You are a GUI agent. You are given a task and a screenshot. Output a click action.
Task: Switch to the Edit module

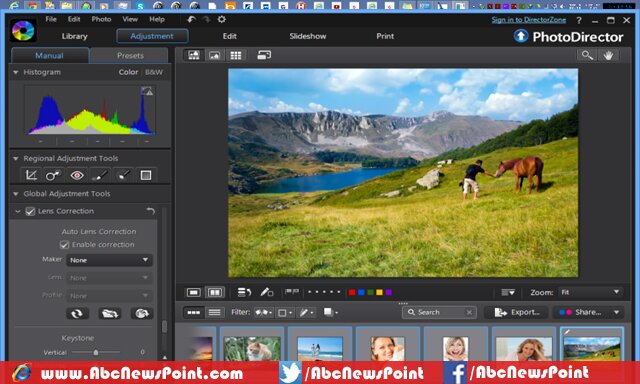pyautogui.click(x=229, y=36)
